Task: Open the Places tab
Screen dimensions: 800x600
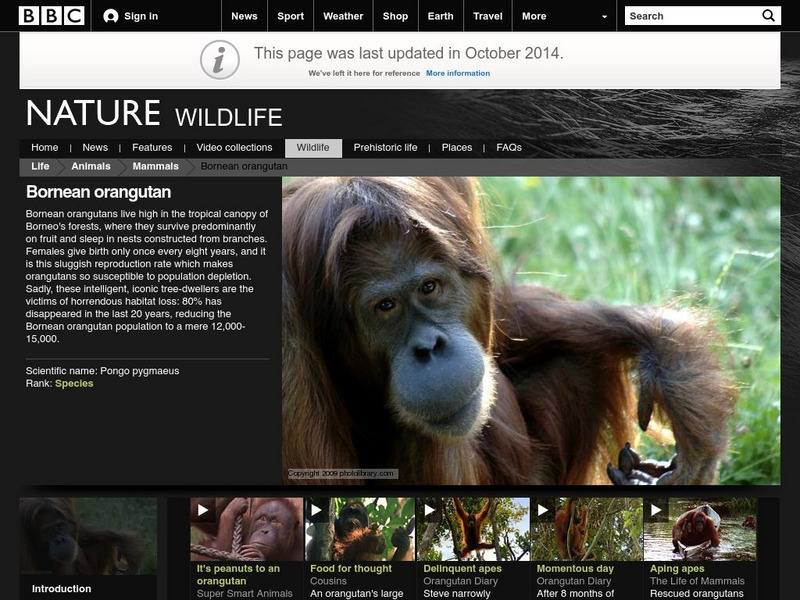Action: click(457, 147)
